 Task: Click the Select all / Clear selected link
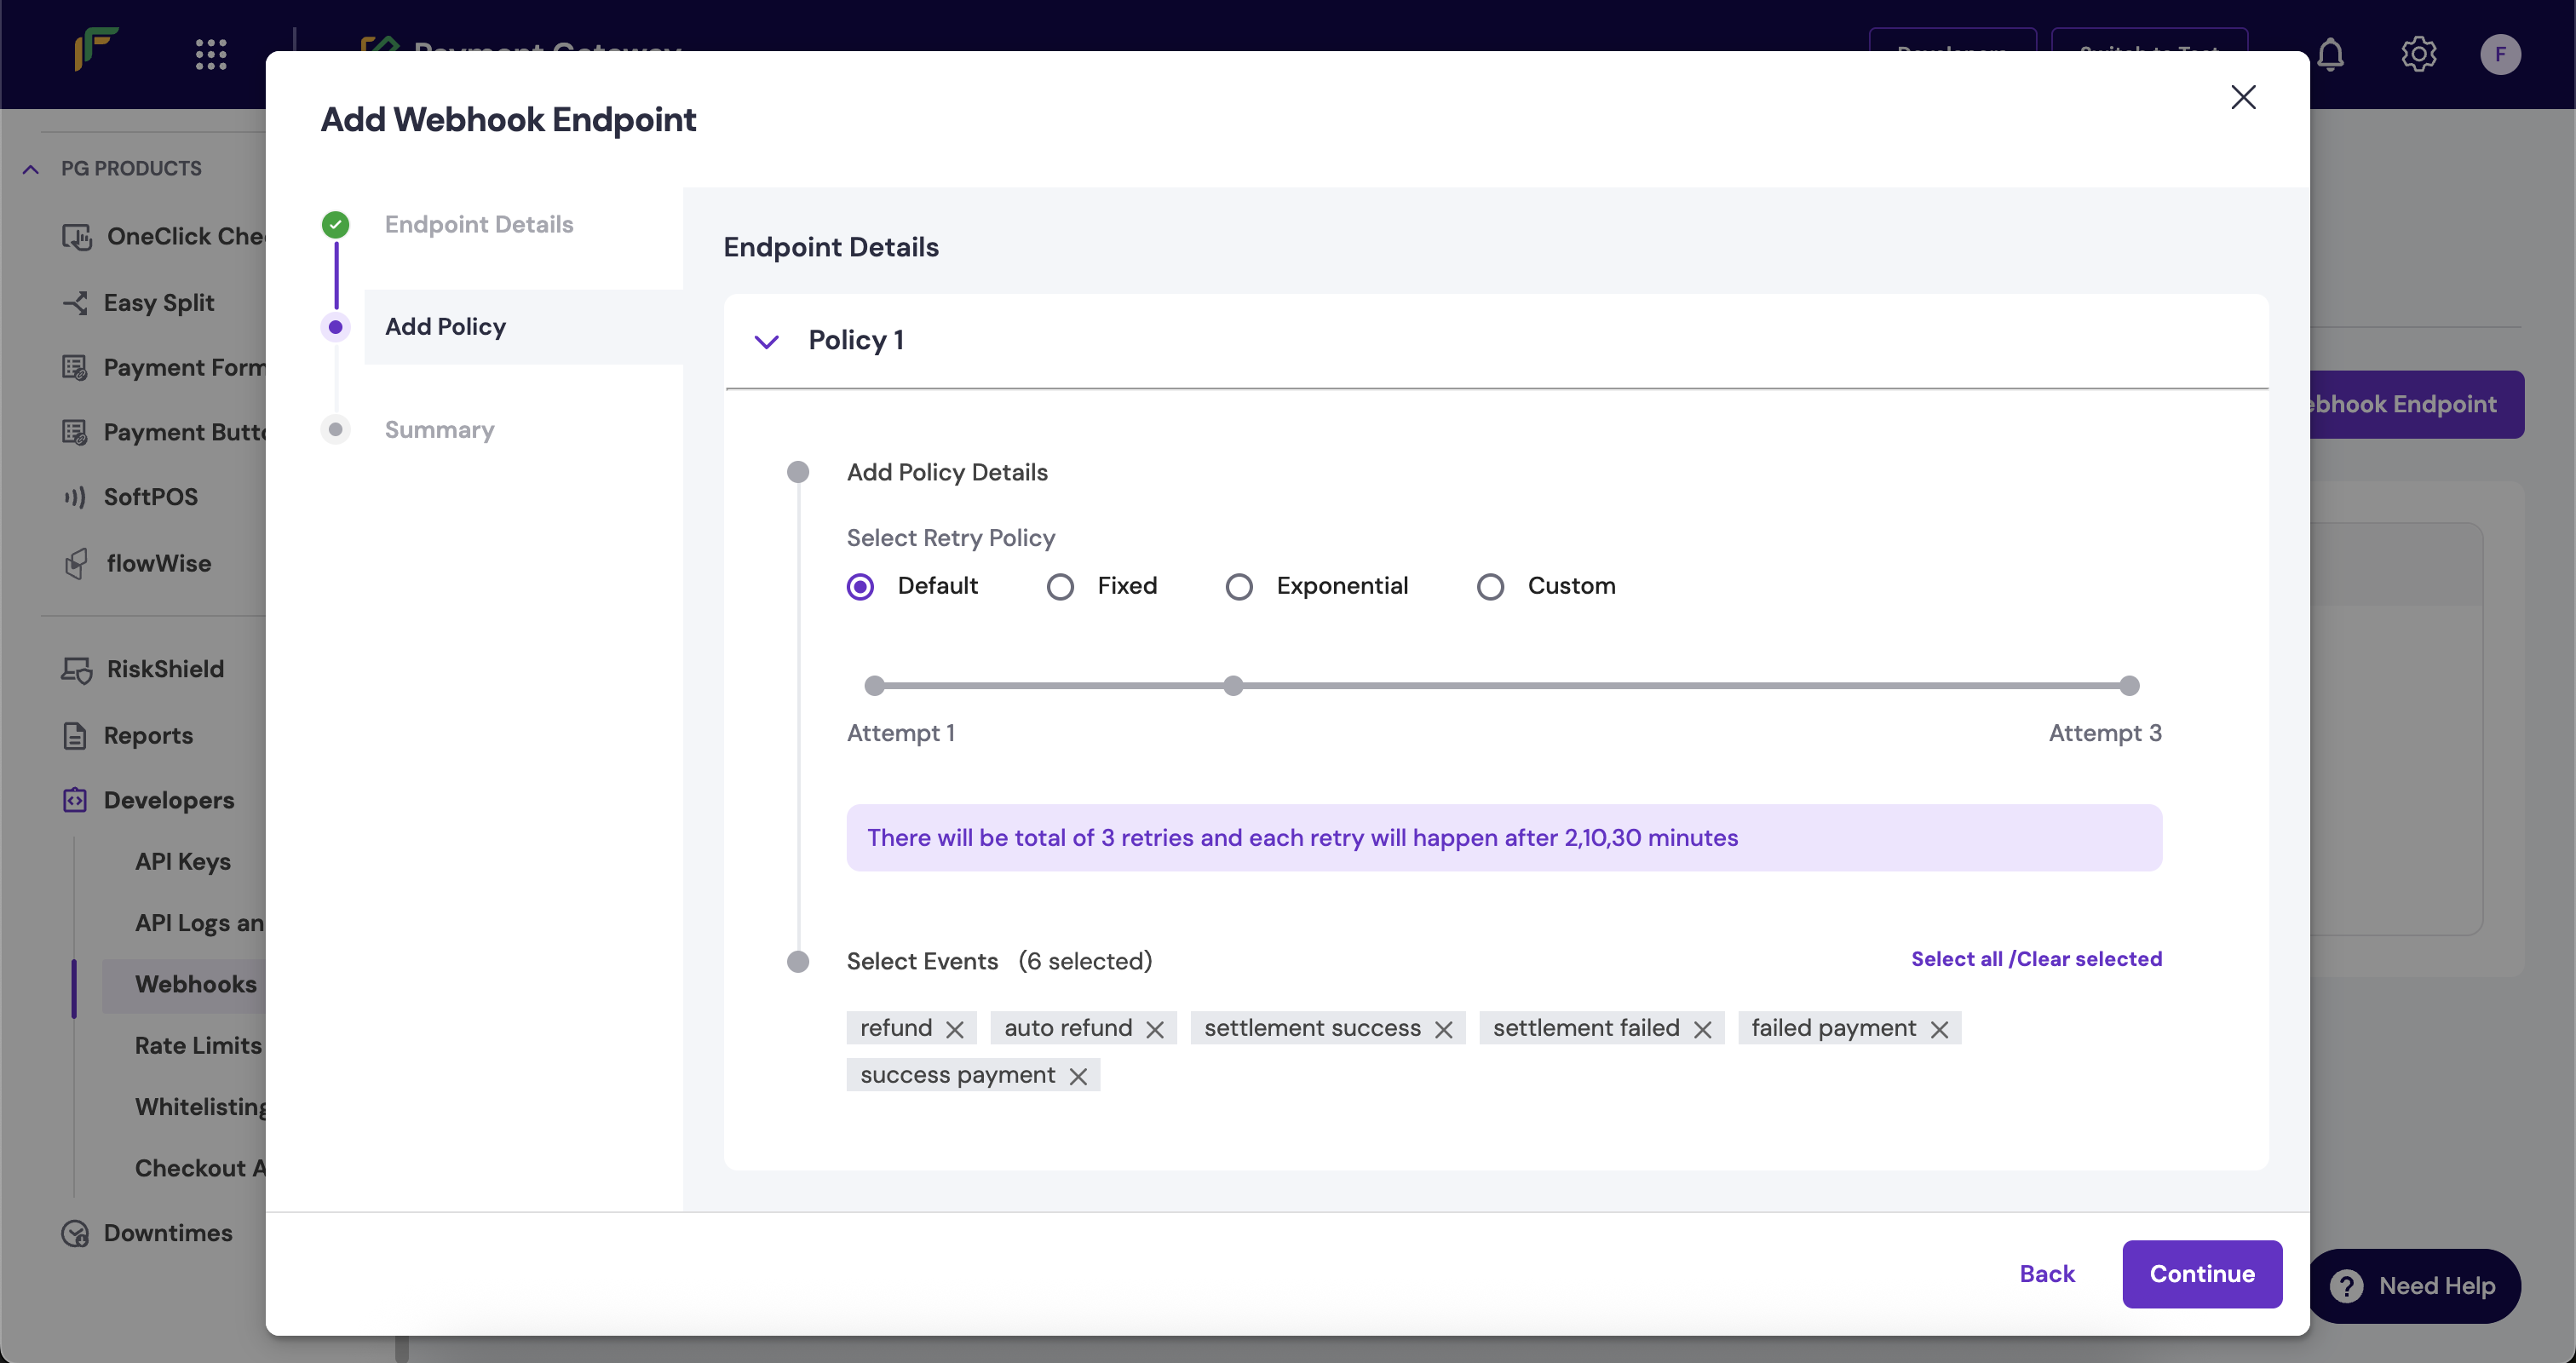(2036, 959)
